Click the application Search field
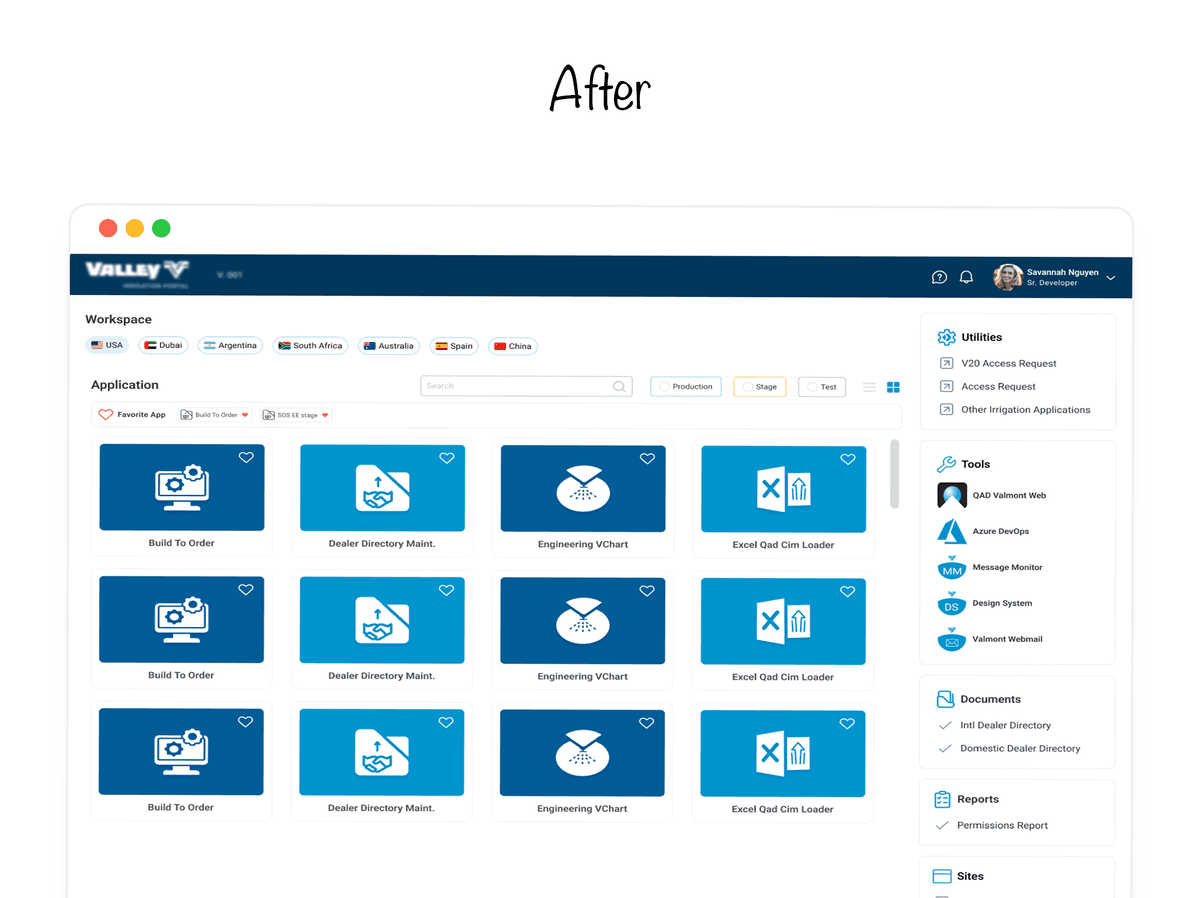Screen dimensions: 1200x898 (x=527, y=386)
